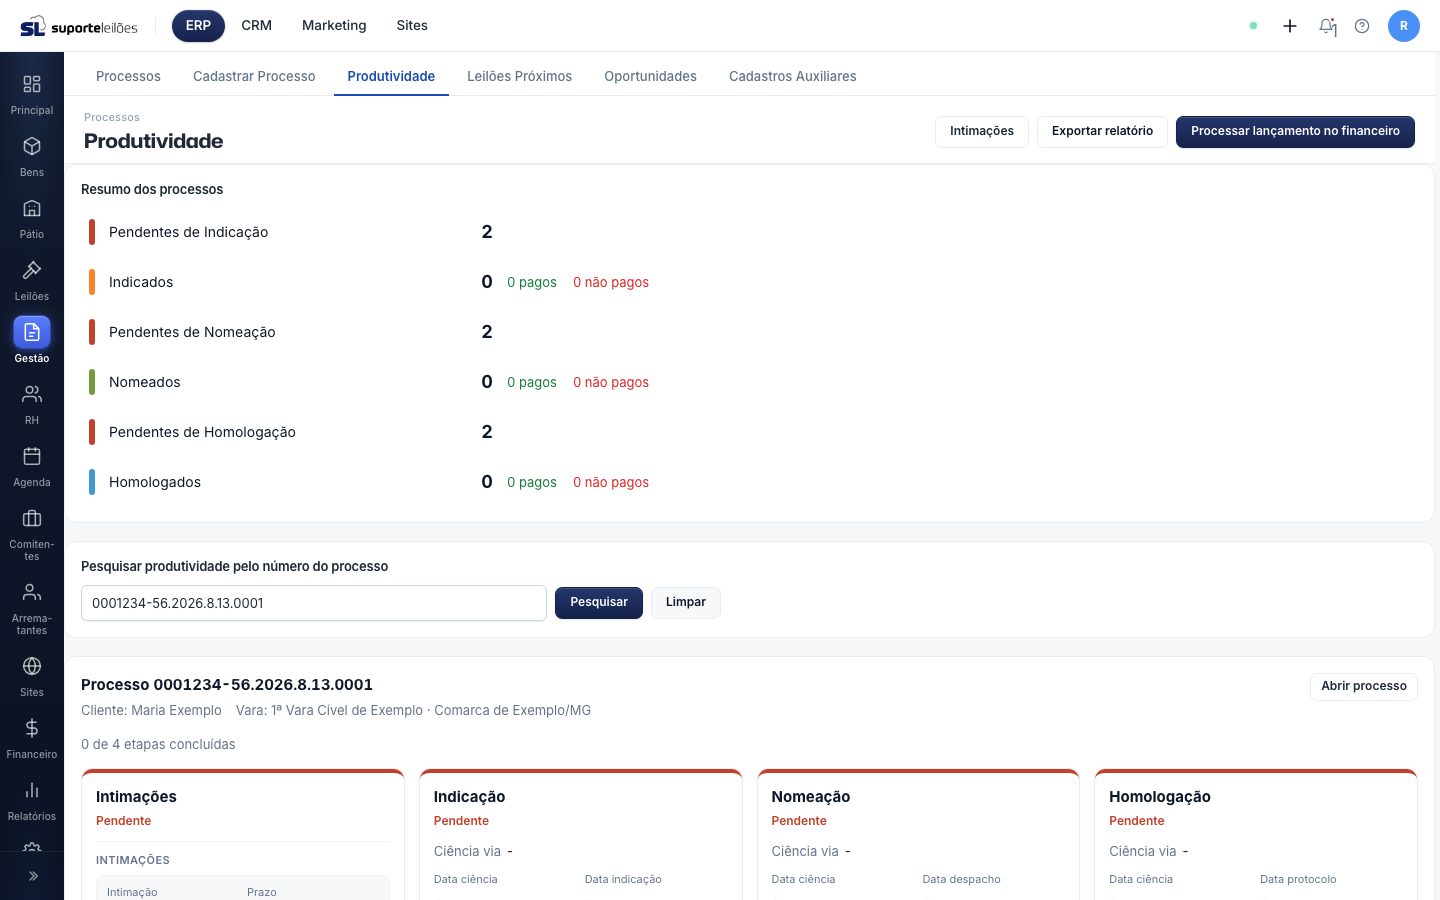Screen dimensions: 1440x900
Task: Open the Agenda calendar icon
Action: [32, 456]
